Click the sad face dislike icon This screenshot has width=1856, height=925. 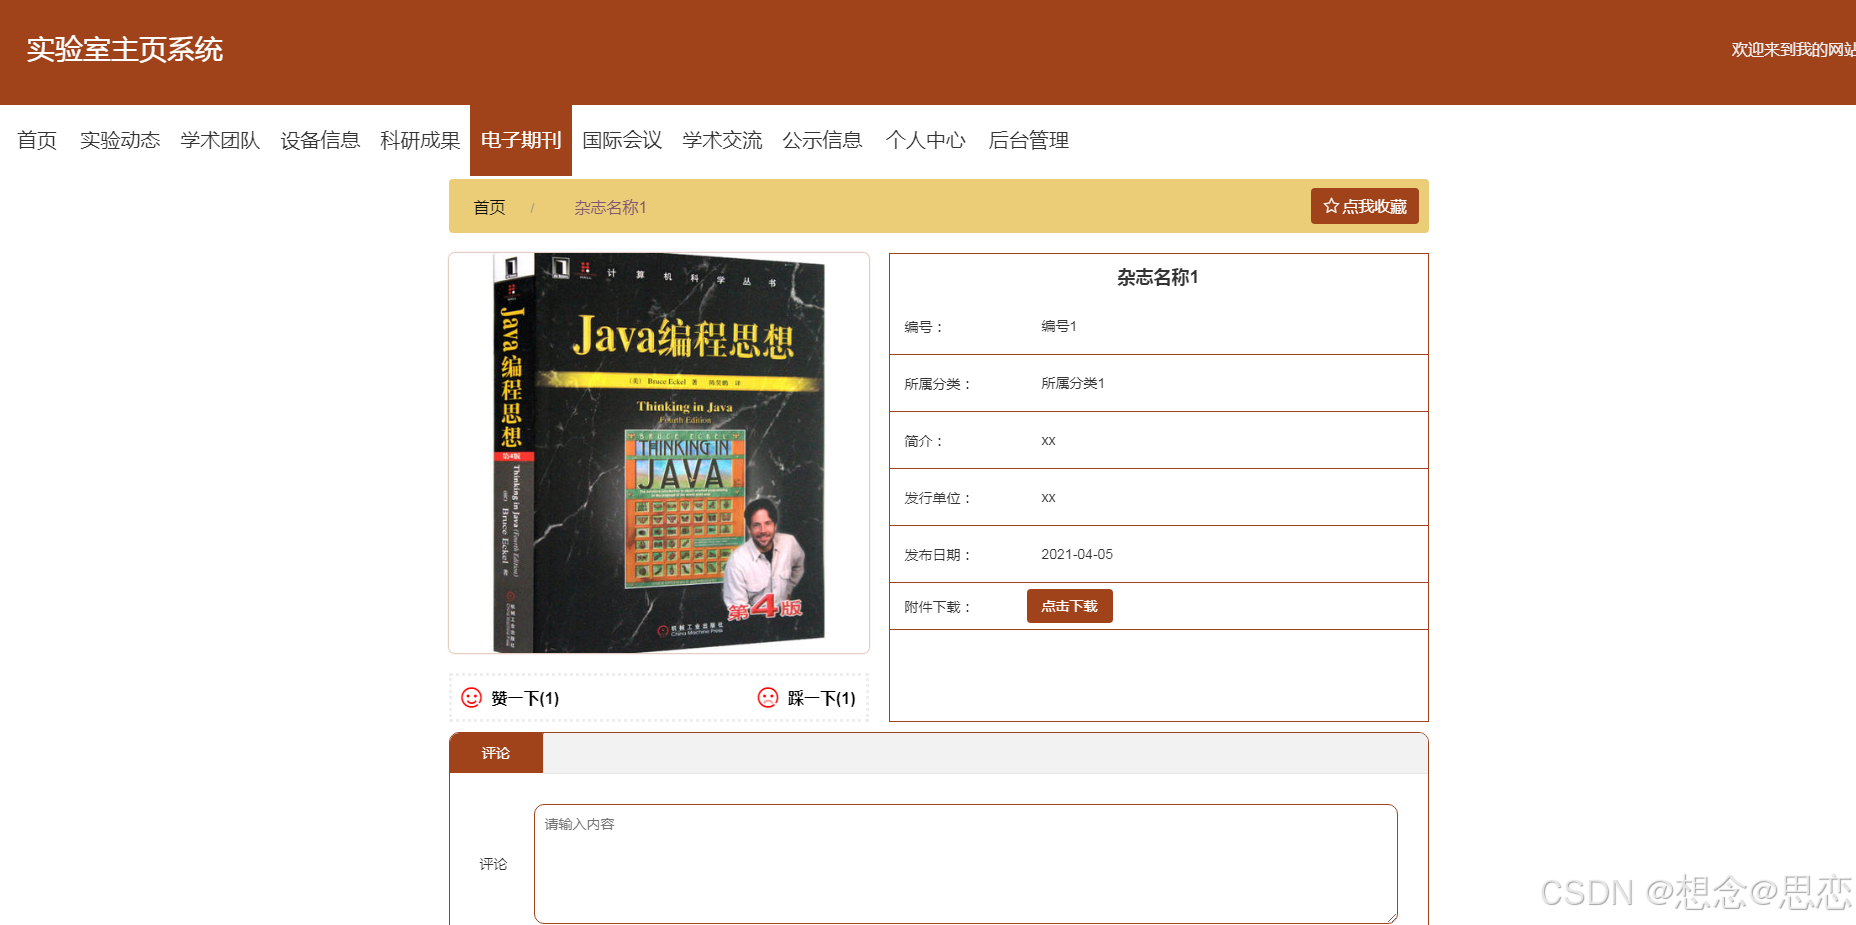click(768, 697)
